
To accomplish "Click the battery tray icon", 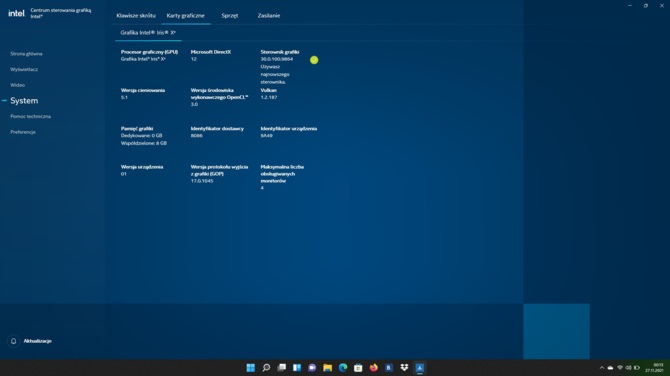I will (x=637, y=367).
